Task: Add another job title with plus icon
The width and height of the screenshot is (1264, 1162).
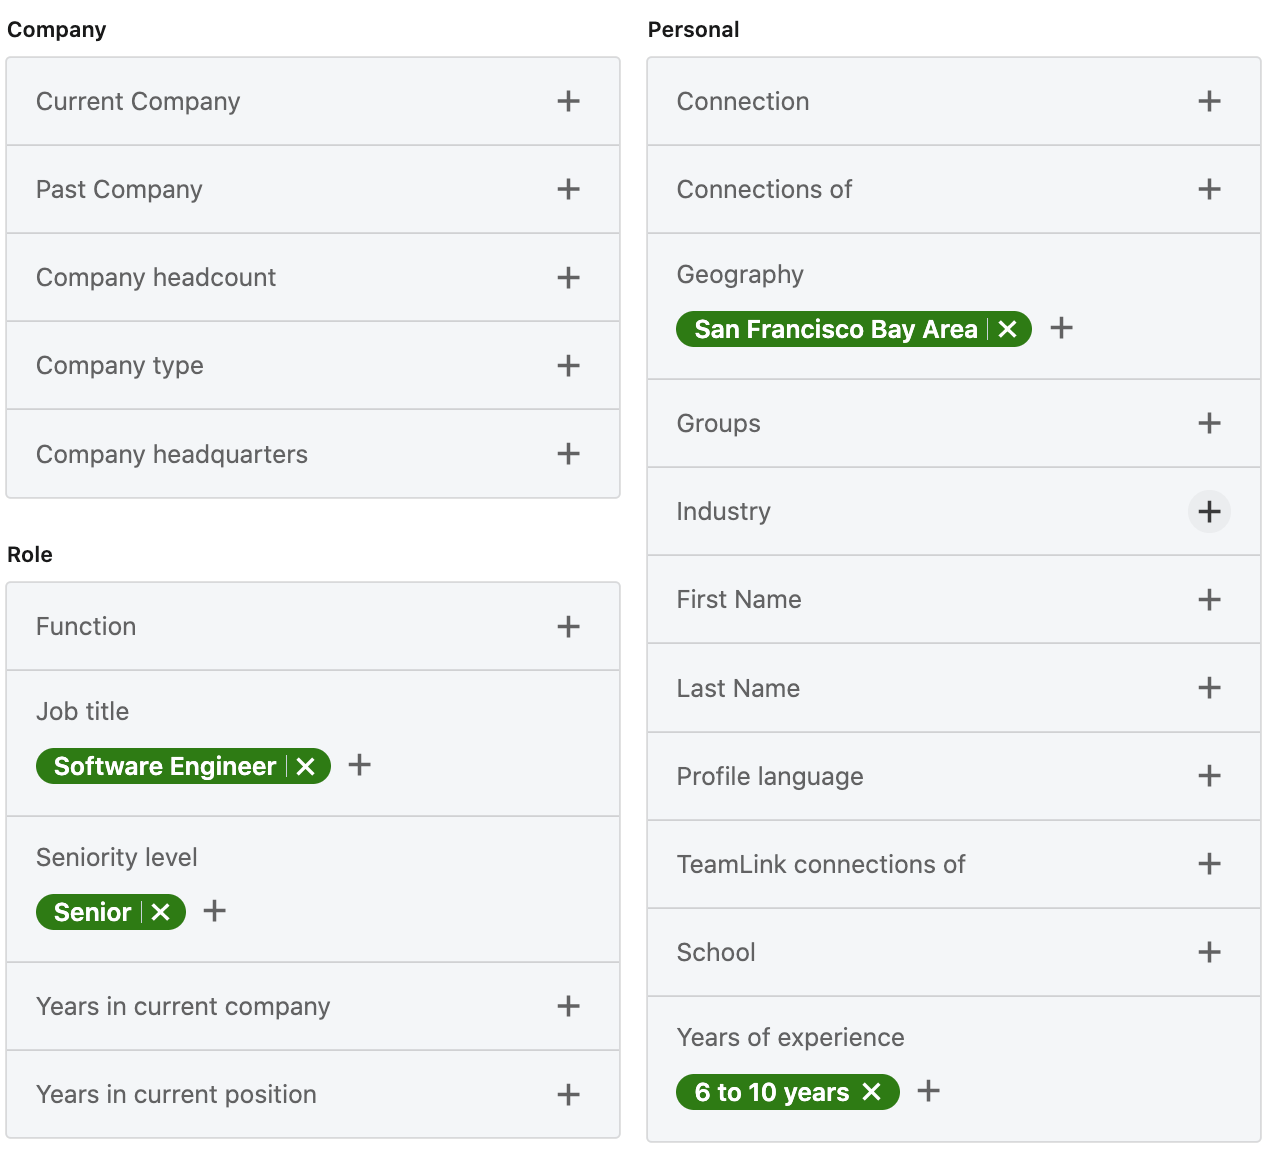Action: 359,766
